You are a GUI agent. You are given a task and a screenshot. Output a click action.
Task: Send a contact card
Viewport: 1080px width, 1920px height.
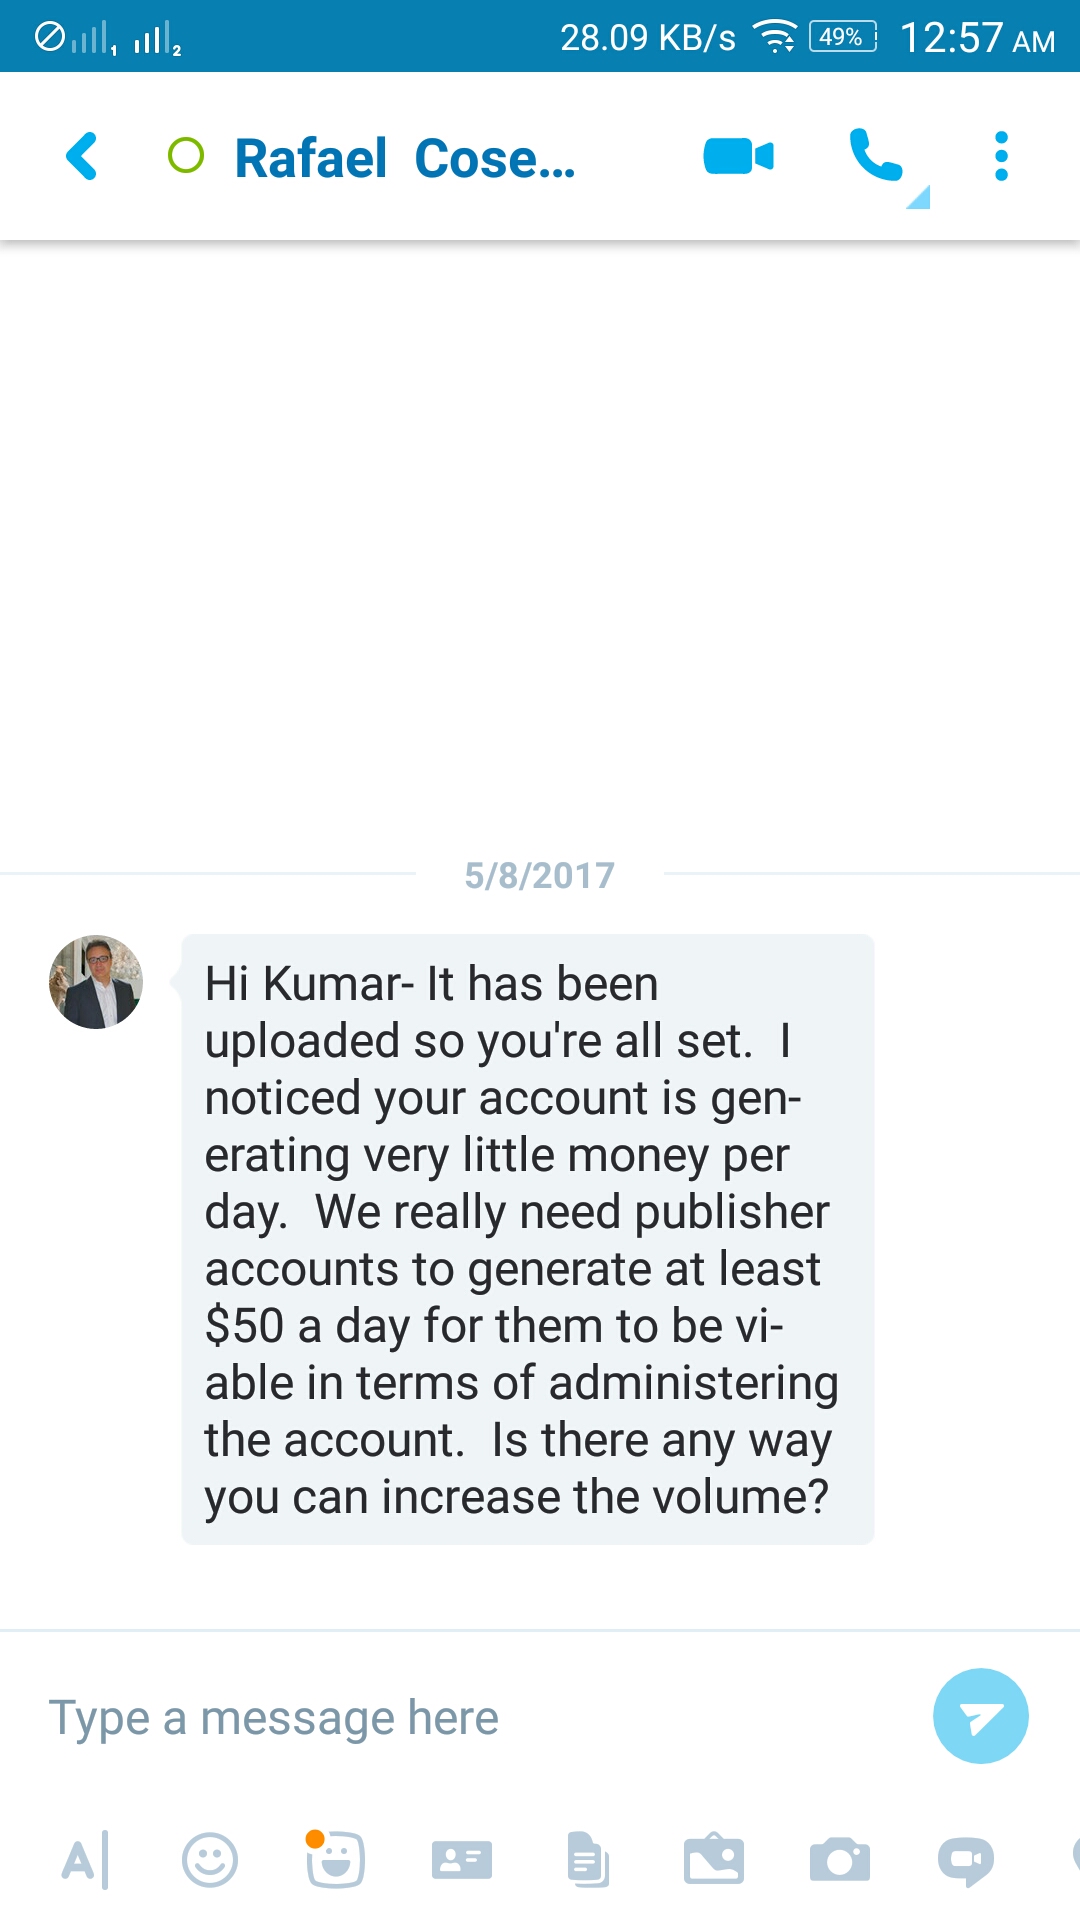[x=461, y=1861]
